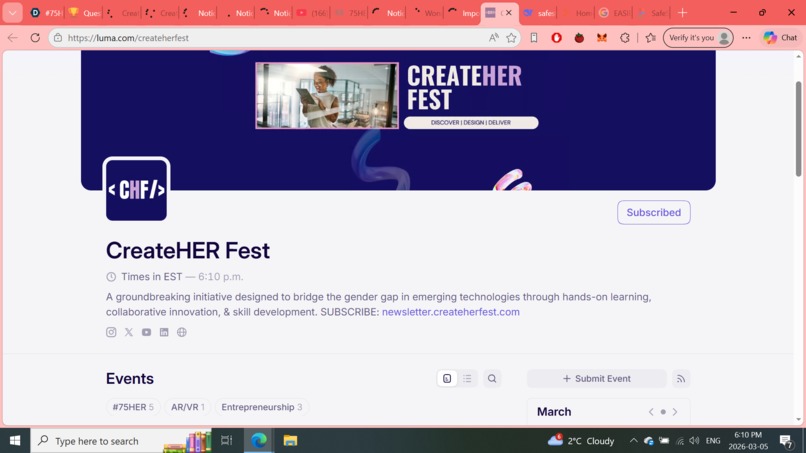Open the collections/reading list icon

pyautogui.click(x=534, y=38)
